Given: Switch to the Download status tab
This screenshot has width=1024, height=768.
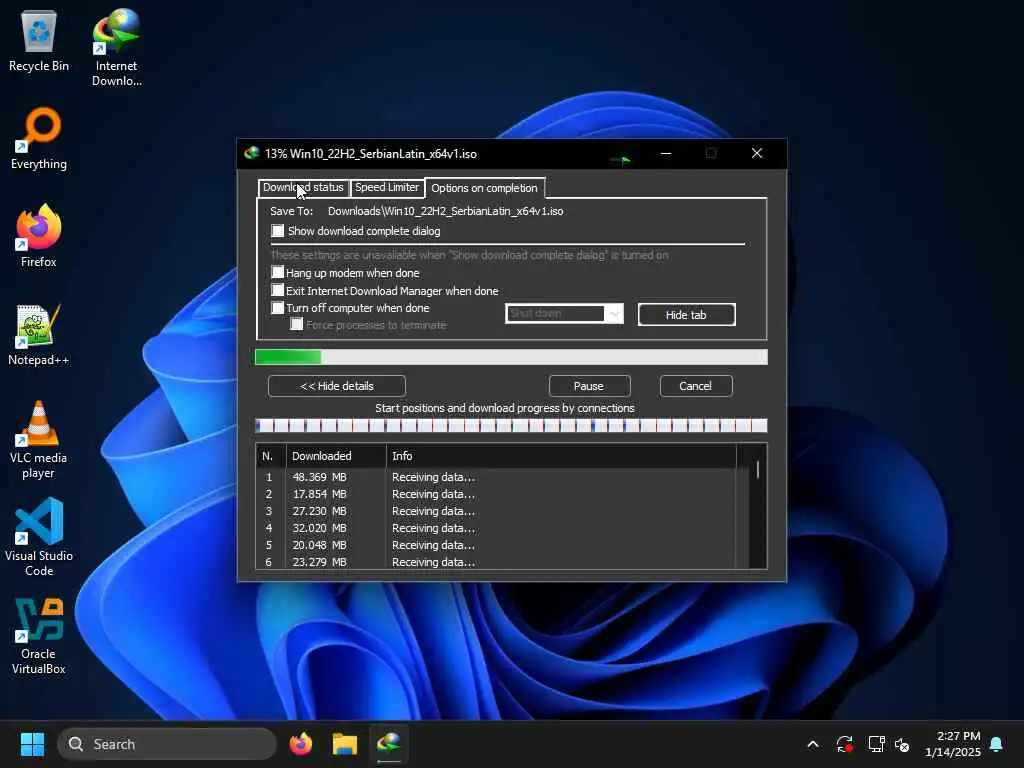Looking at the screenshot, I should 303,187.
